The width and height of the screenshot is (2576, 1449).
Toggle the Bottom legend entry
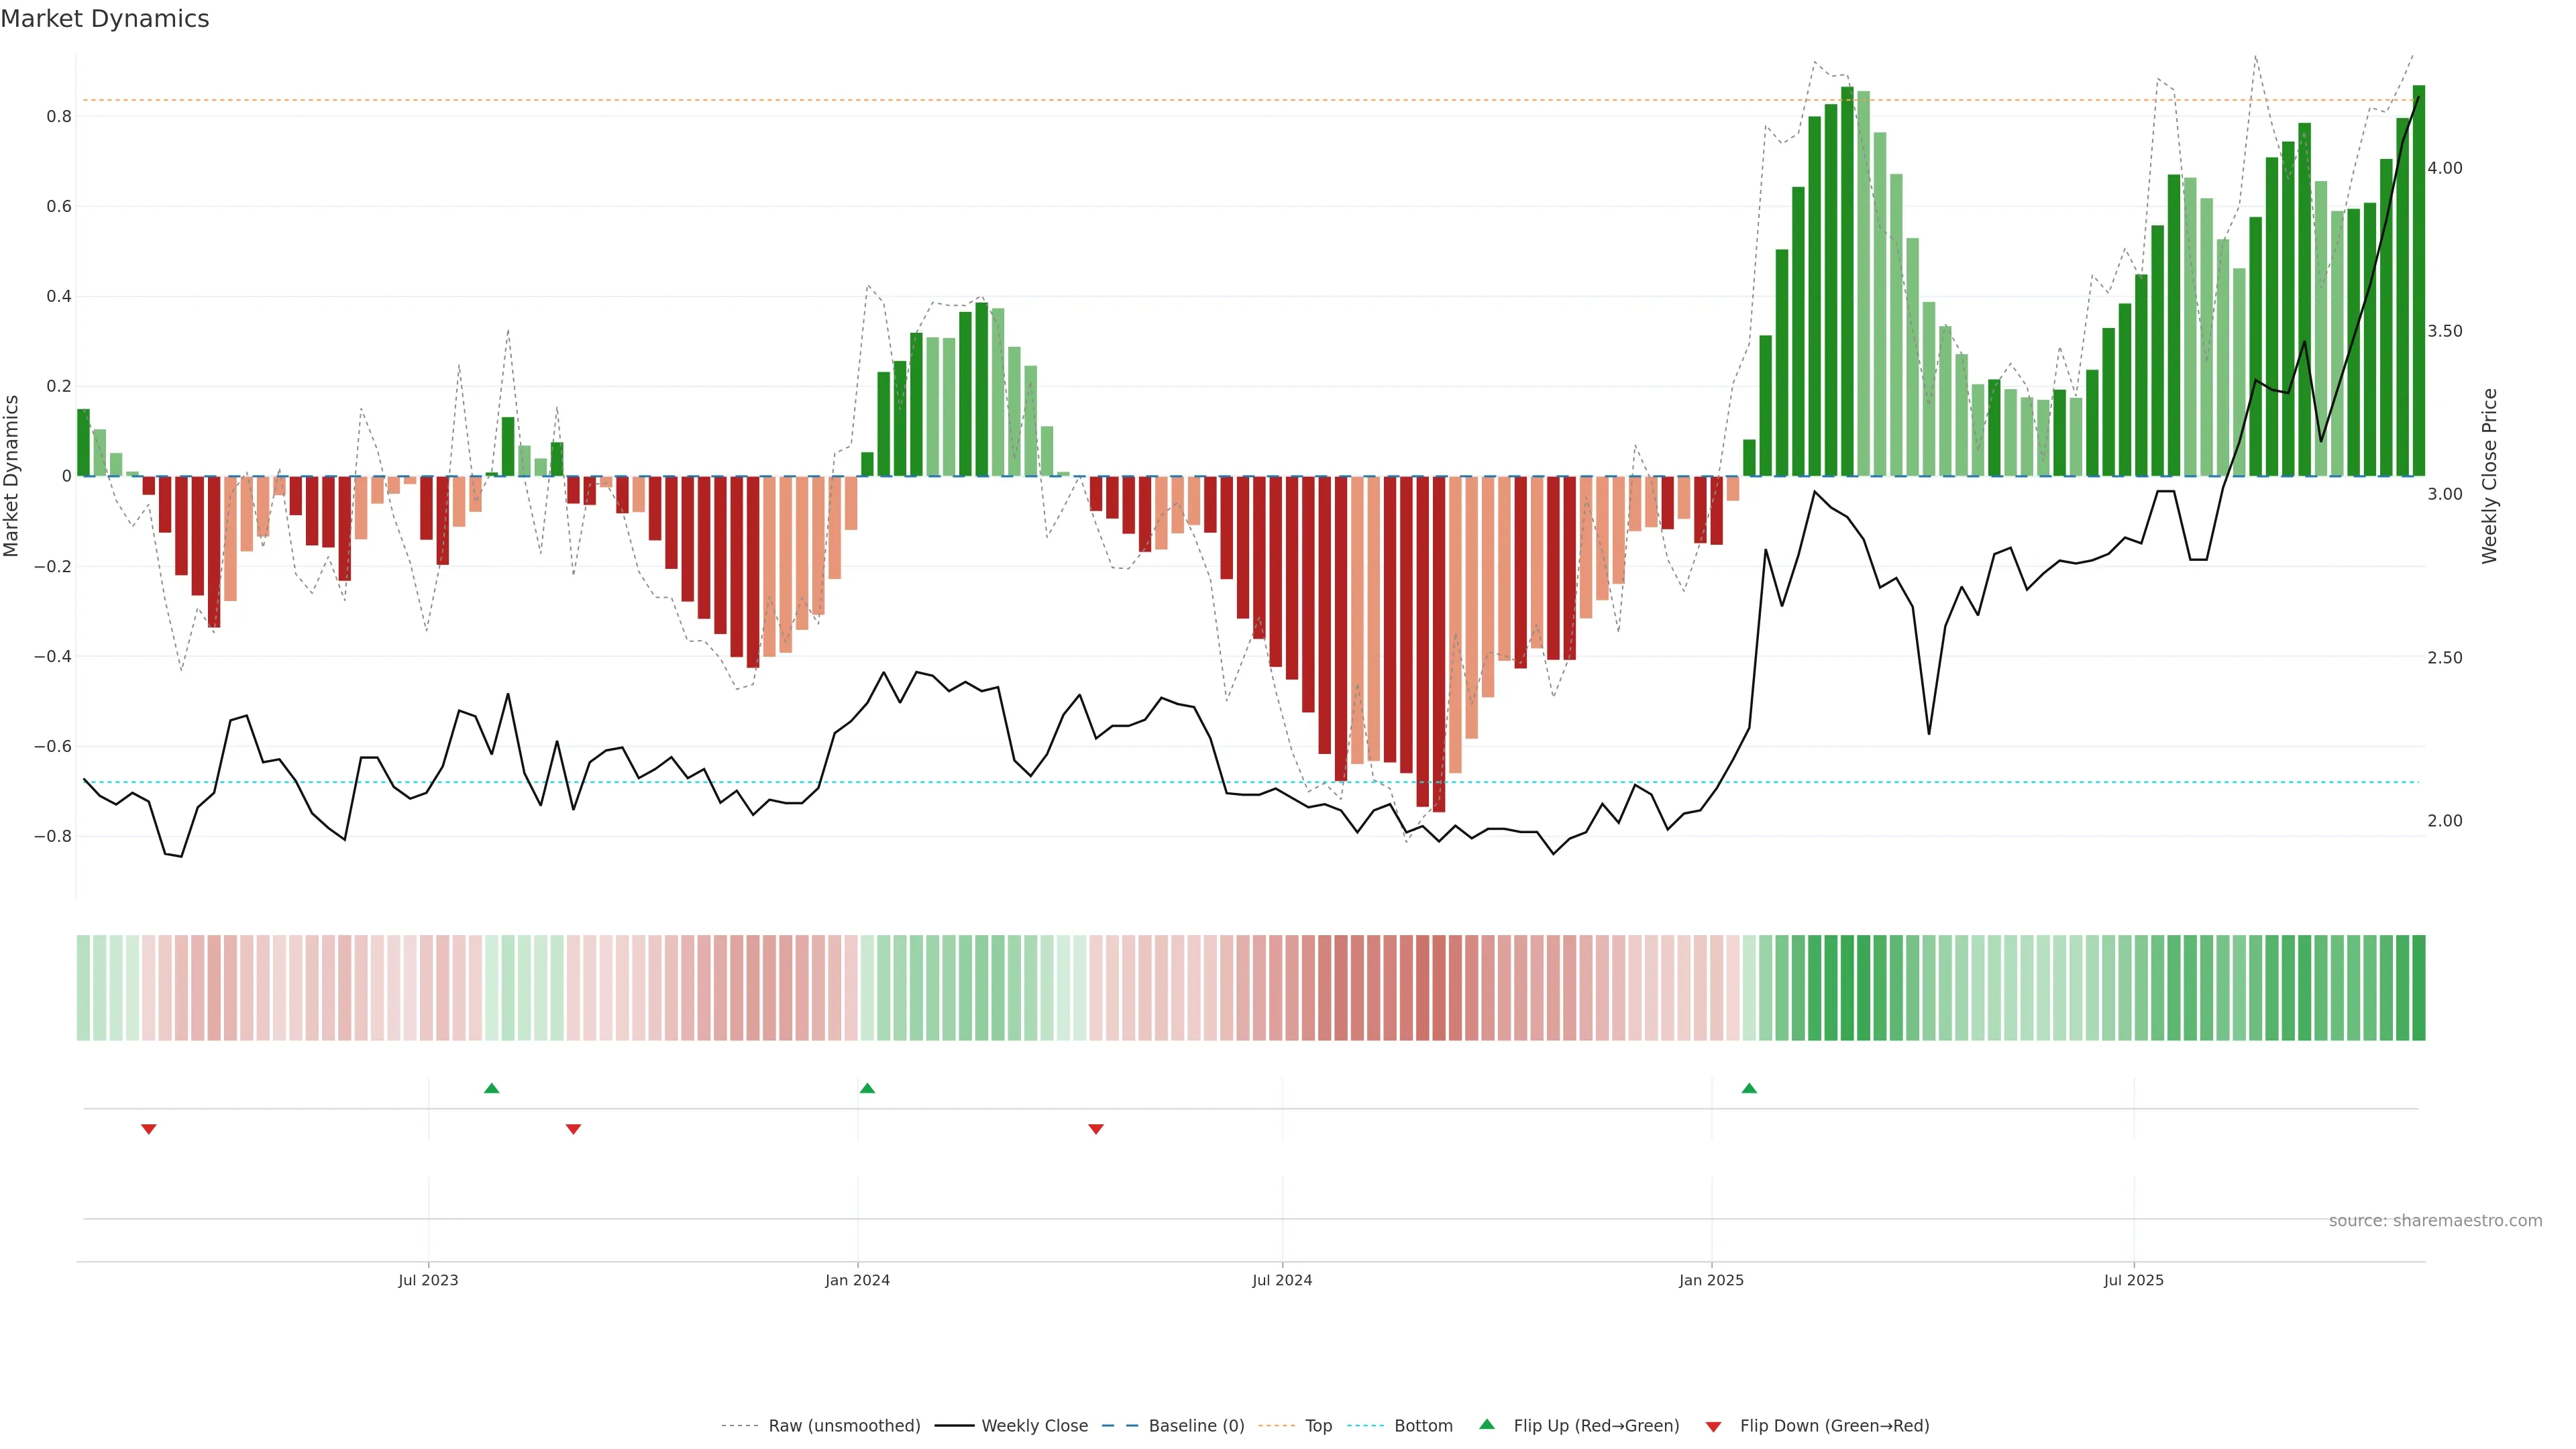pos(1423,1426)
